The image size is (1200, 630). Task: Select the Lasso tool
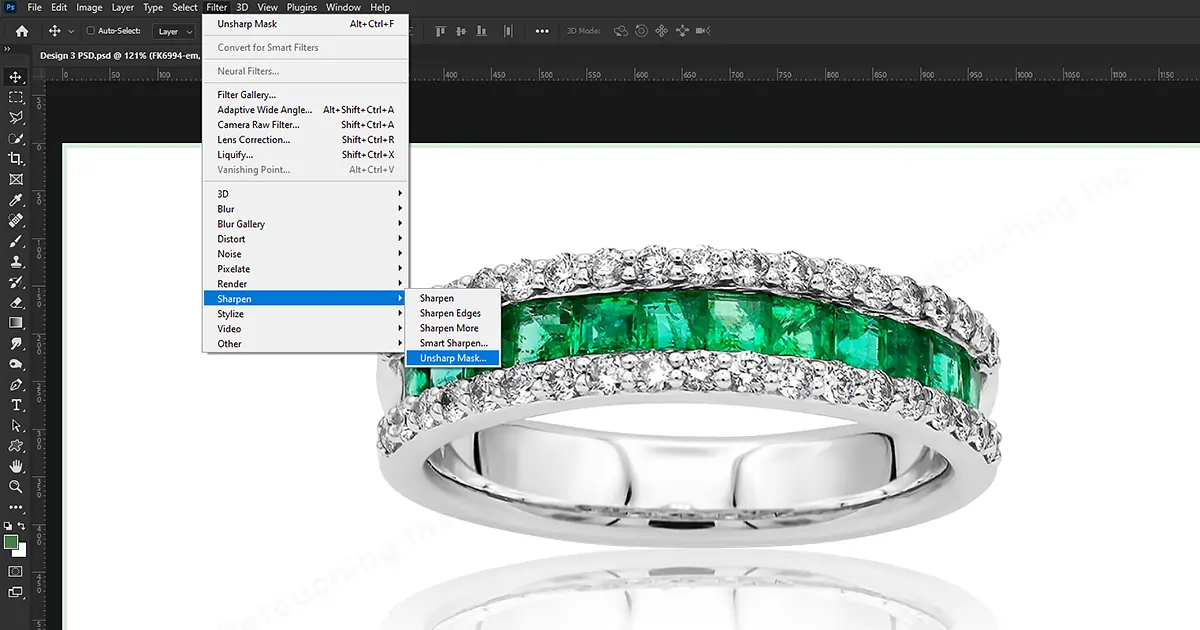(x=15, y=117)
